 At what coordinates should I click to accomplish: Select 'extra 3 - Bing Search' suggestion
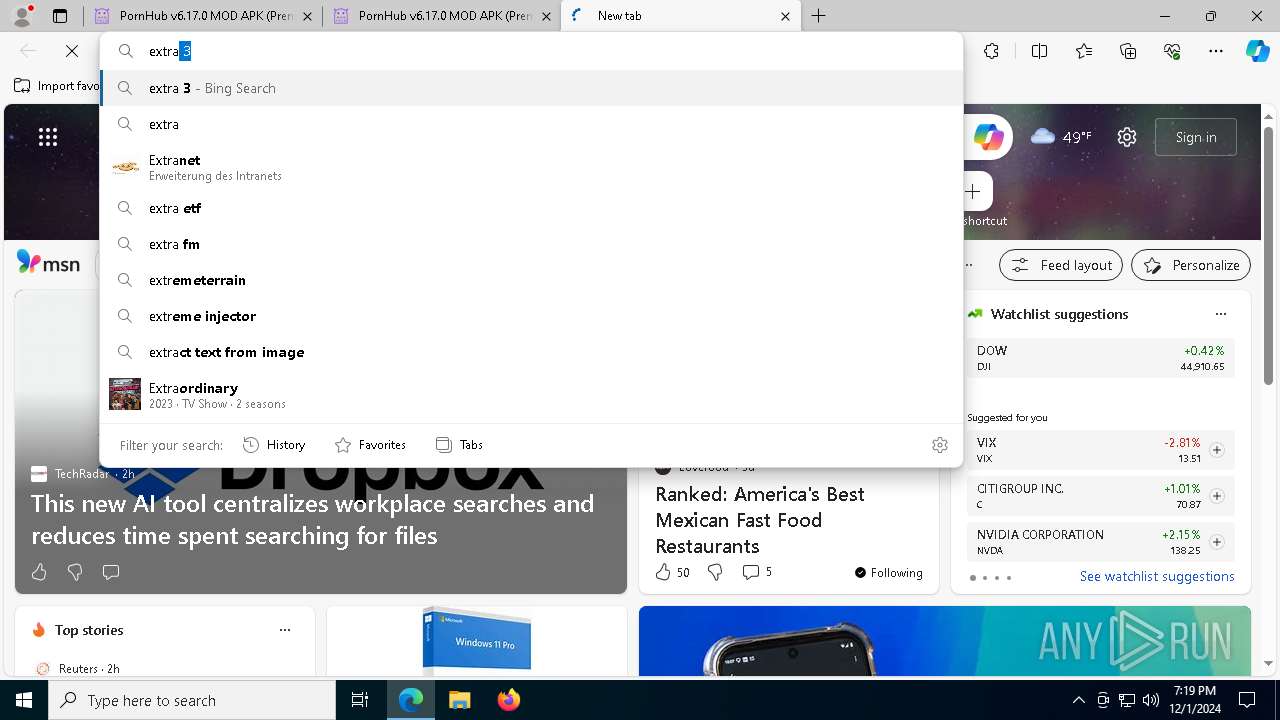click(531, 88)
